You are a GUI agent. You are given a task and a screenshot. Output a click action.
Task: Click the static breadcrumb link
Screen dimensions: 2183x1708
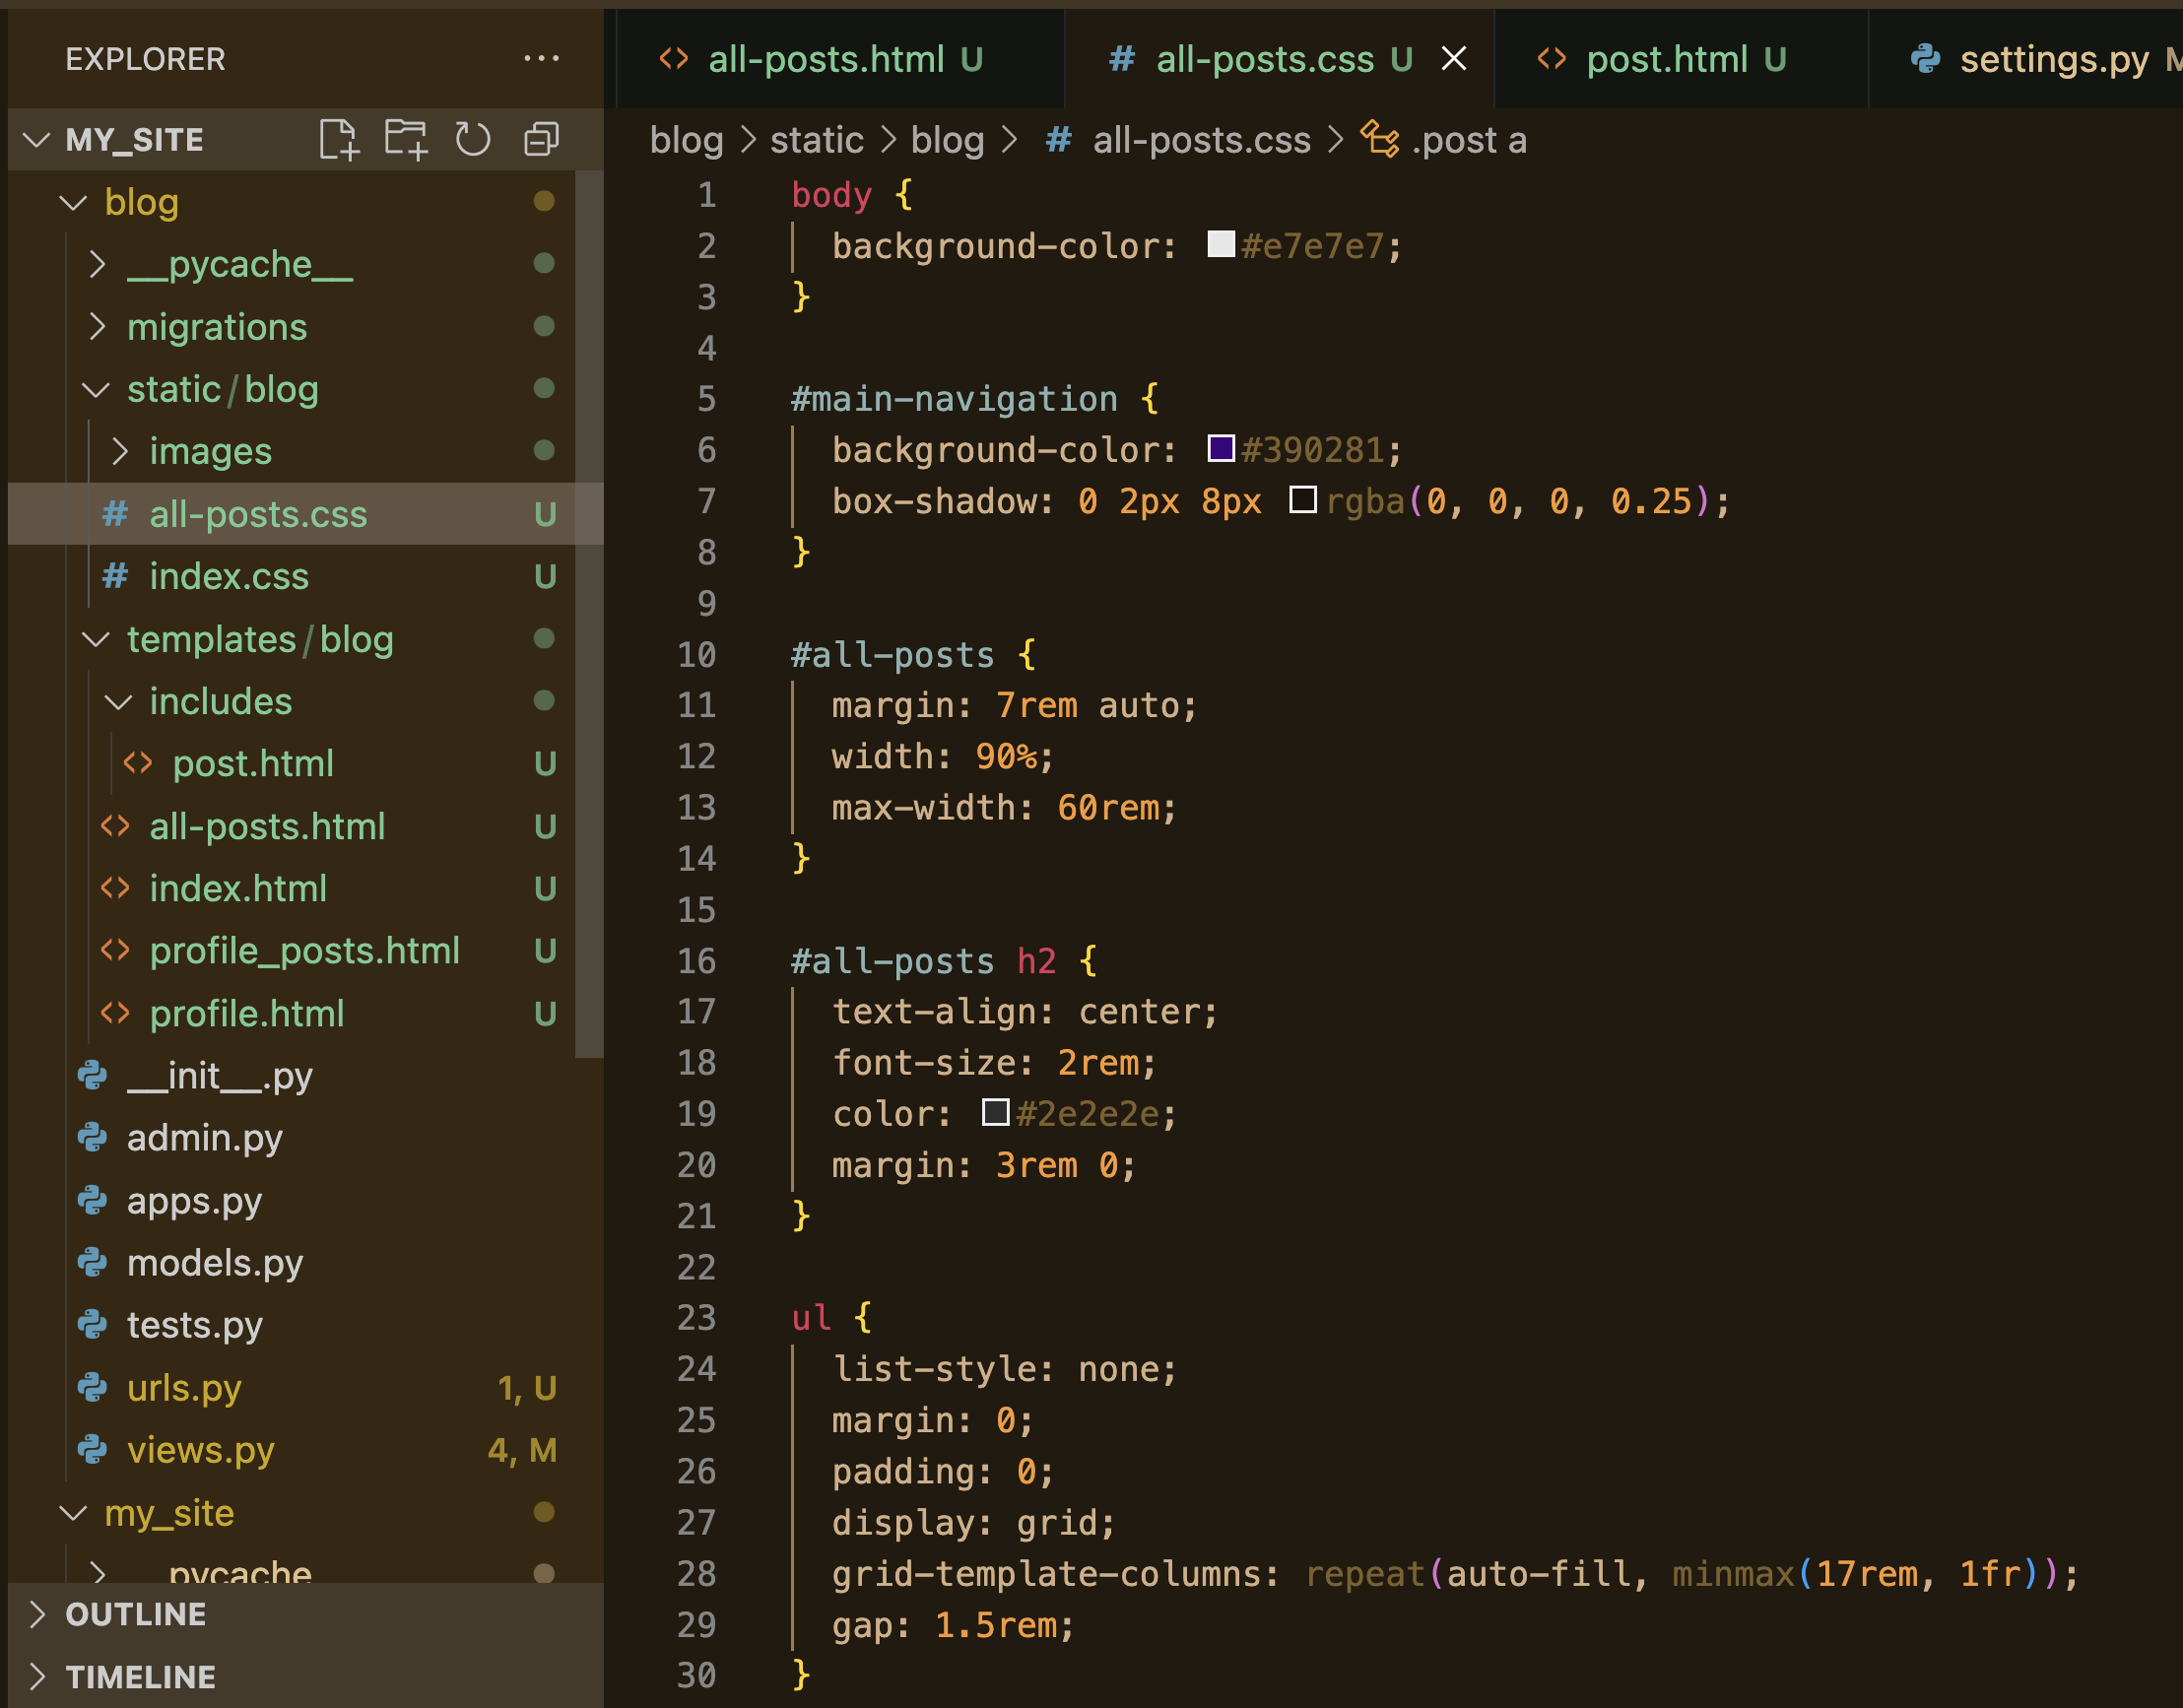tap(816, 140)
